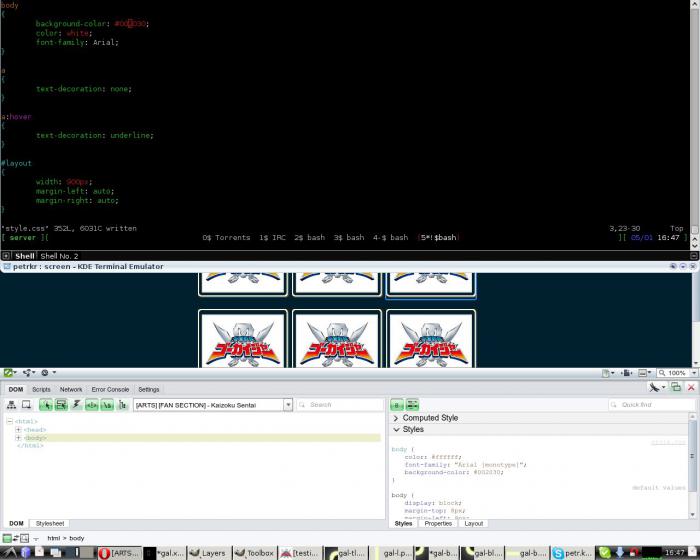Click the bottom-left Gokaiger logo thumbnail
This screenshot has width=700, height=560.
click(x=243, y=339)
